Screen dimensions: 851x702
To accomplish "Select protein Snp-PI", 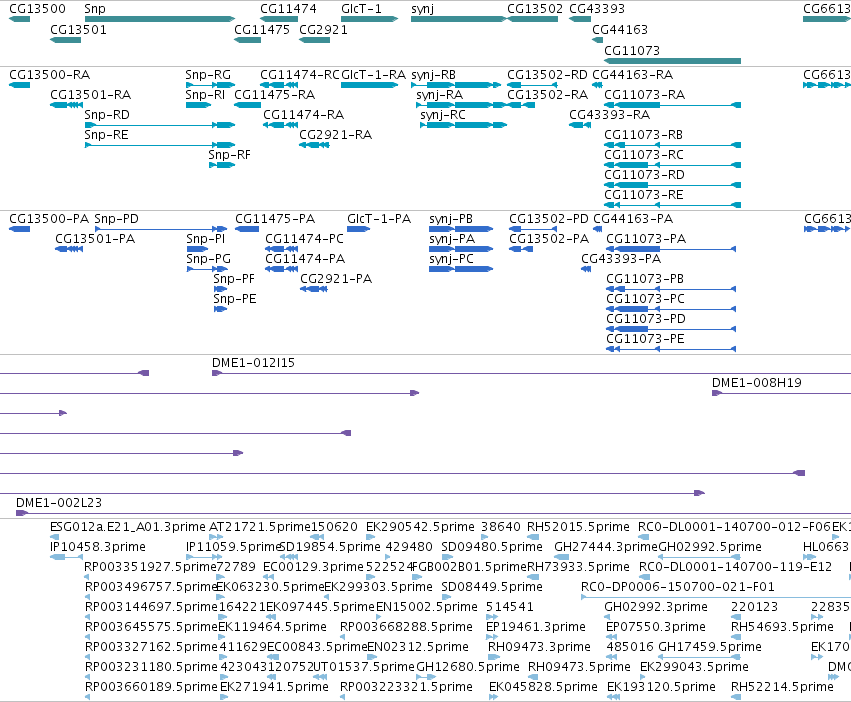I will pos(206,239).
